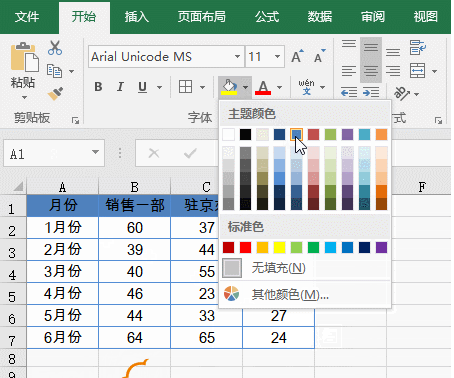This screenshot has height=378, width=454.
Task: Switch to the 审阅 tab
Action: point(373,17)
